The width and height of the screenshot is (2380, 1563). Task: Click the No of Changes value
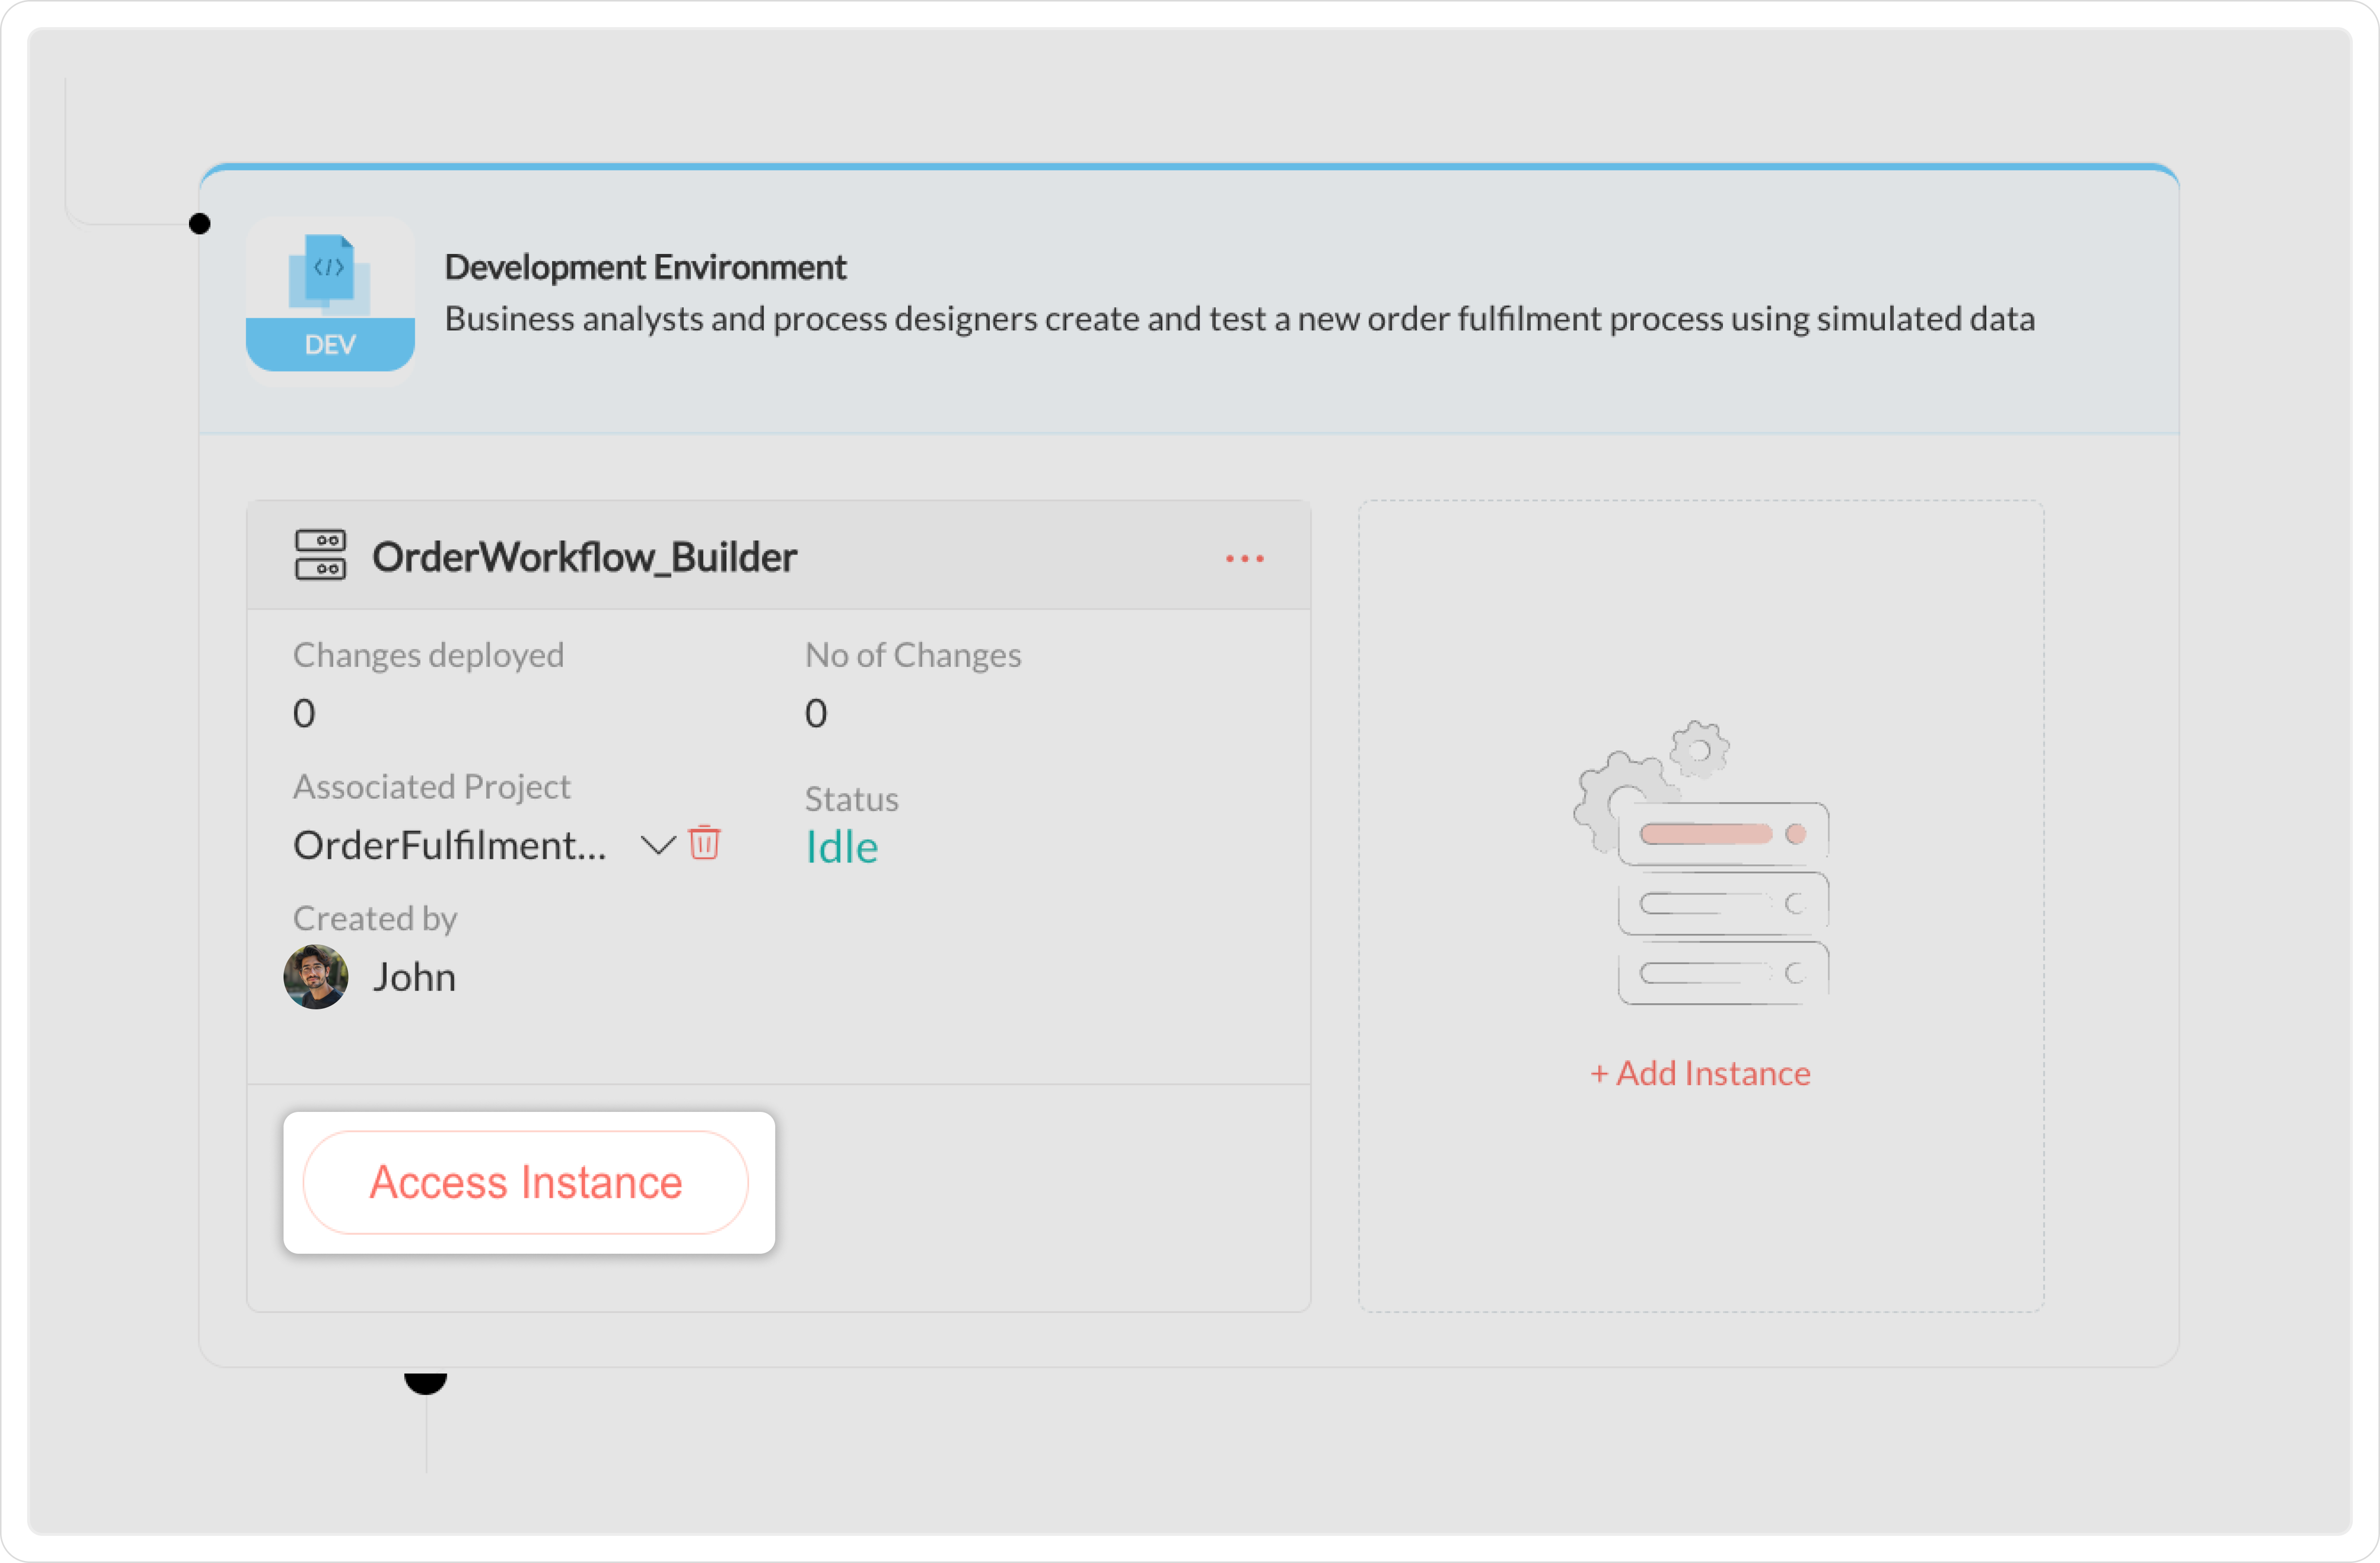coord(816,713)
